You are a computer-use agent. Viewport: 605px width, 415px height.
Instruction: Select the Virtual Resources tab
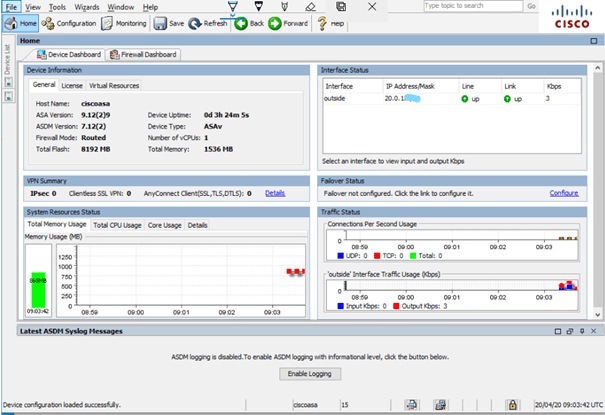tap(116, 86)
